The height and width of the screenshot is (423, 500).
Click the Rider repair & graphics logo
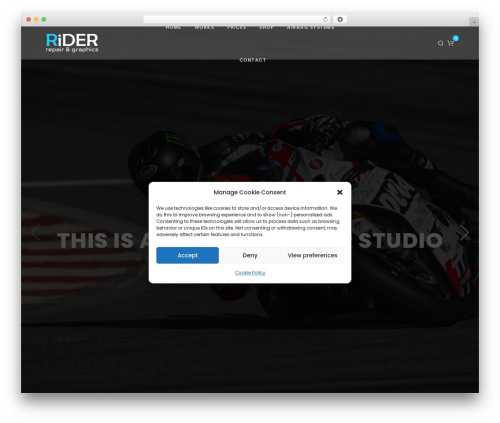pyautogui.click(x=72, y=43)
